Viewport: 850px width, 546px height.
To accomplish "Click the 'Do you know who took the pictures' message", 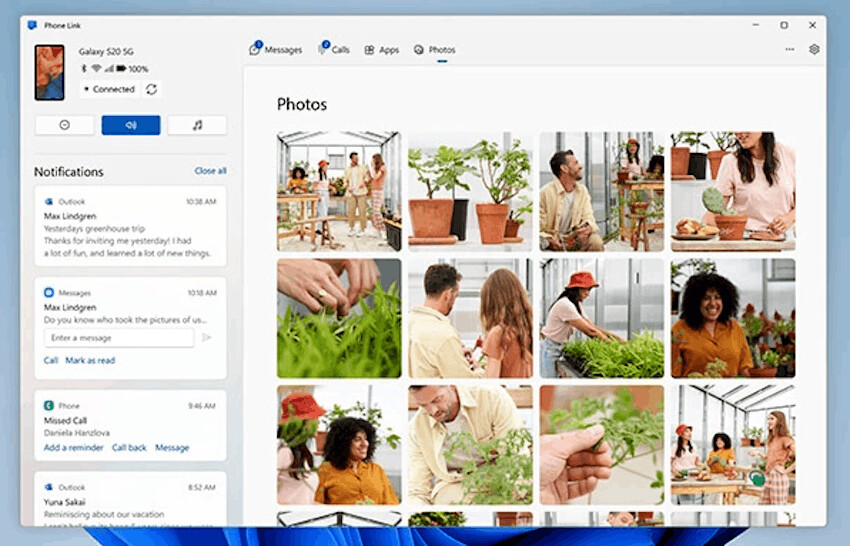I will click(125, 320).
